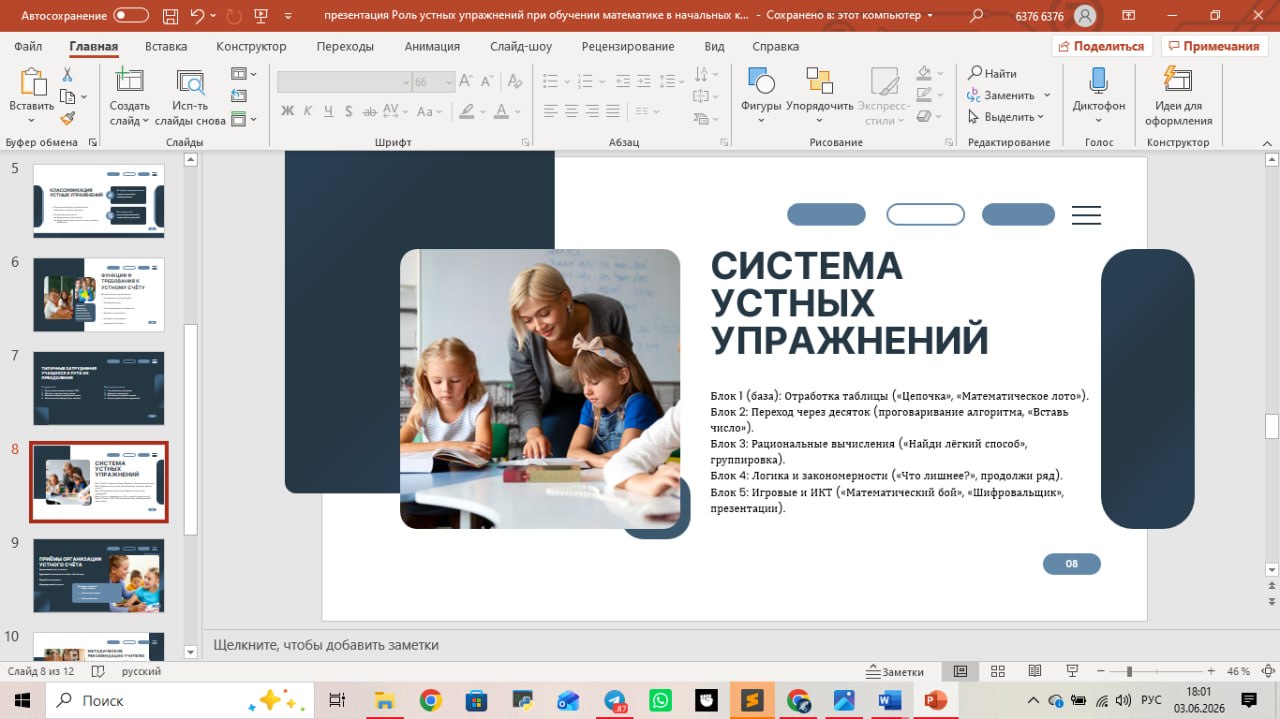Open the slide layout dropdown
Screen dimensions: 1280x719
[x=244, y=73]
